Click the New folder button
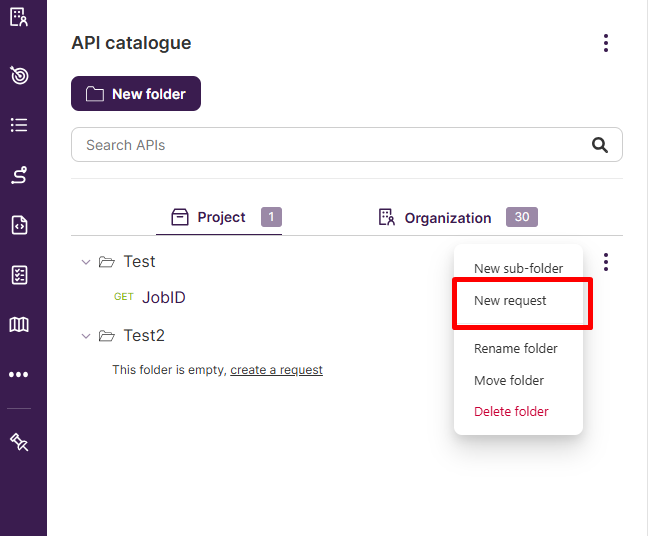Viewport: 667px width, 536px height. [136, 94]
